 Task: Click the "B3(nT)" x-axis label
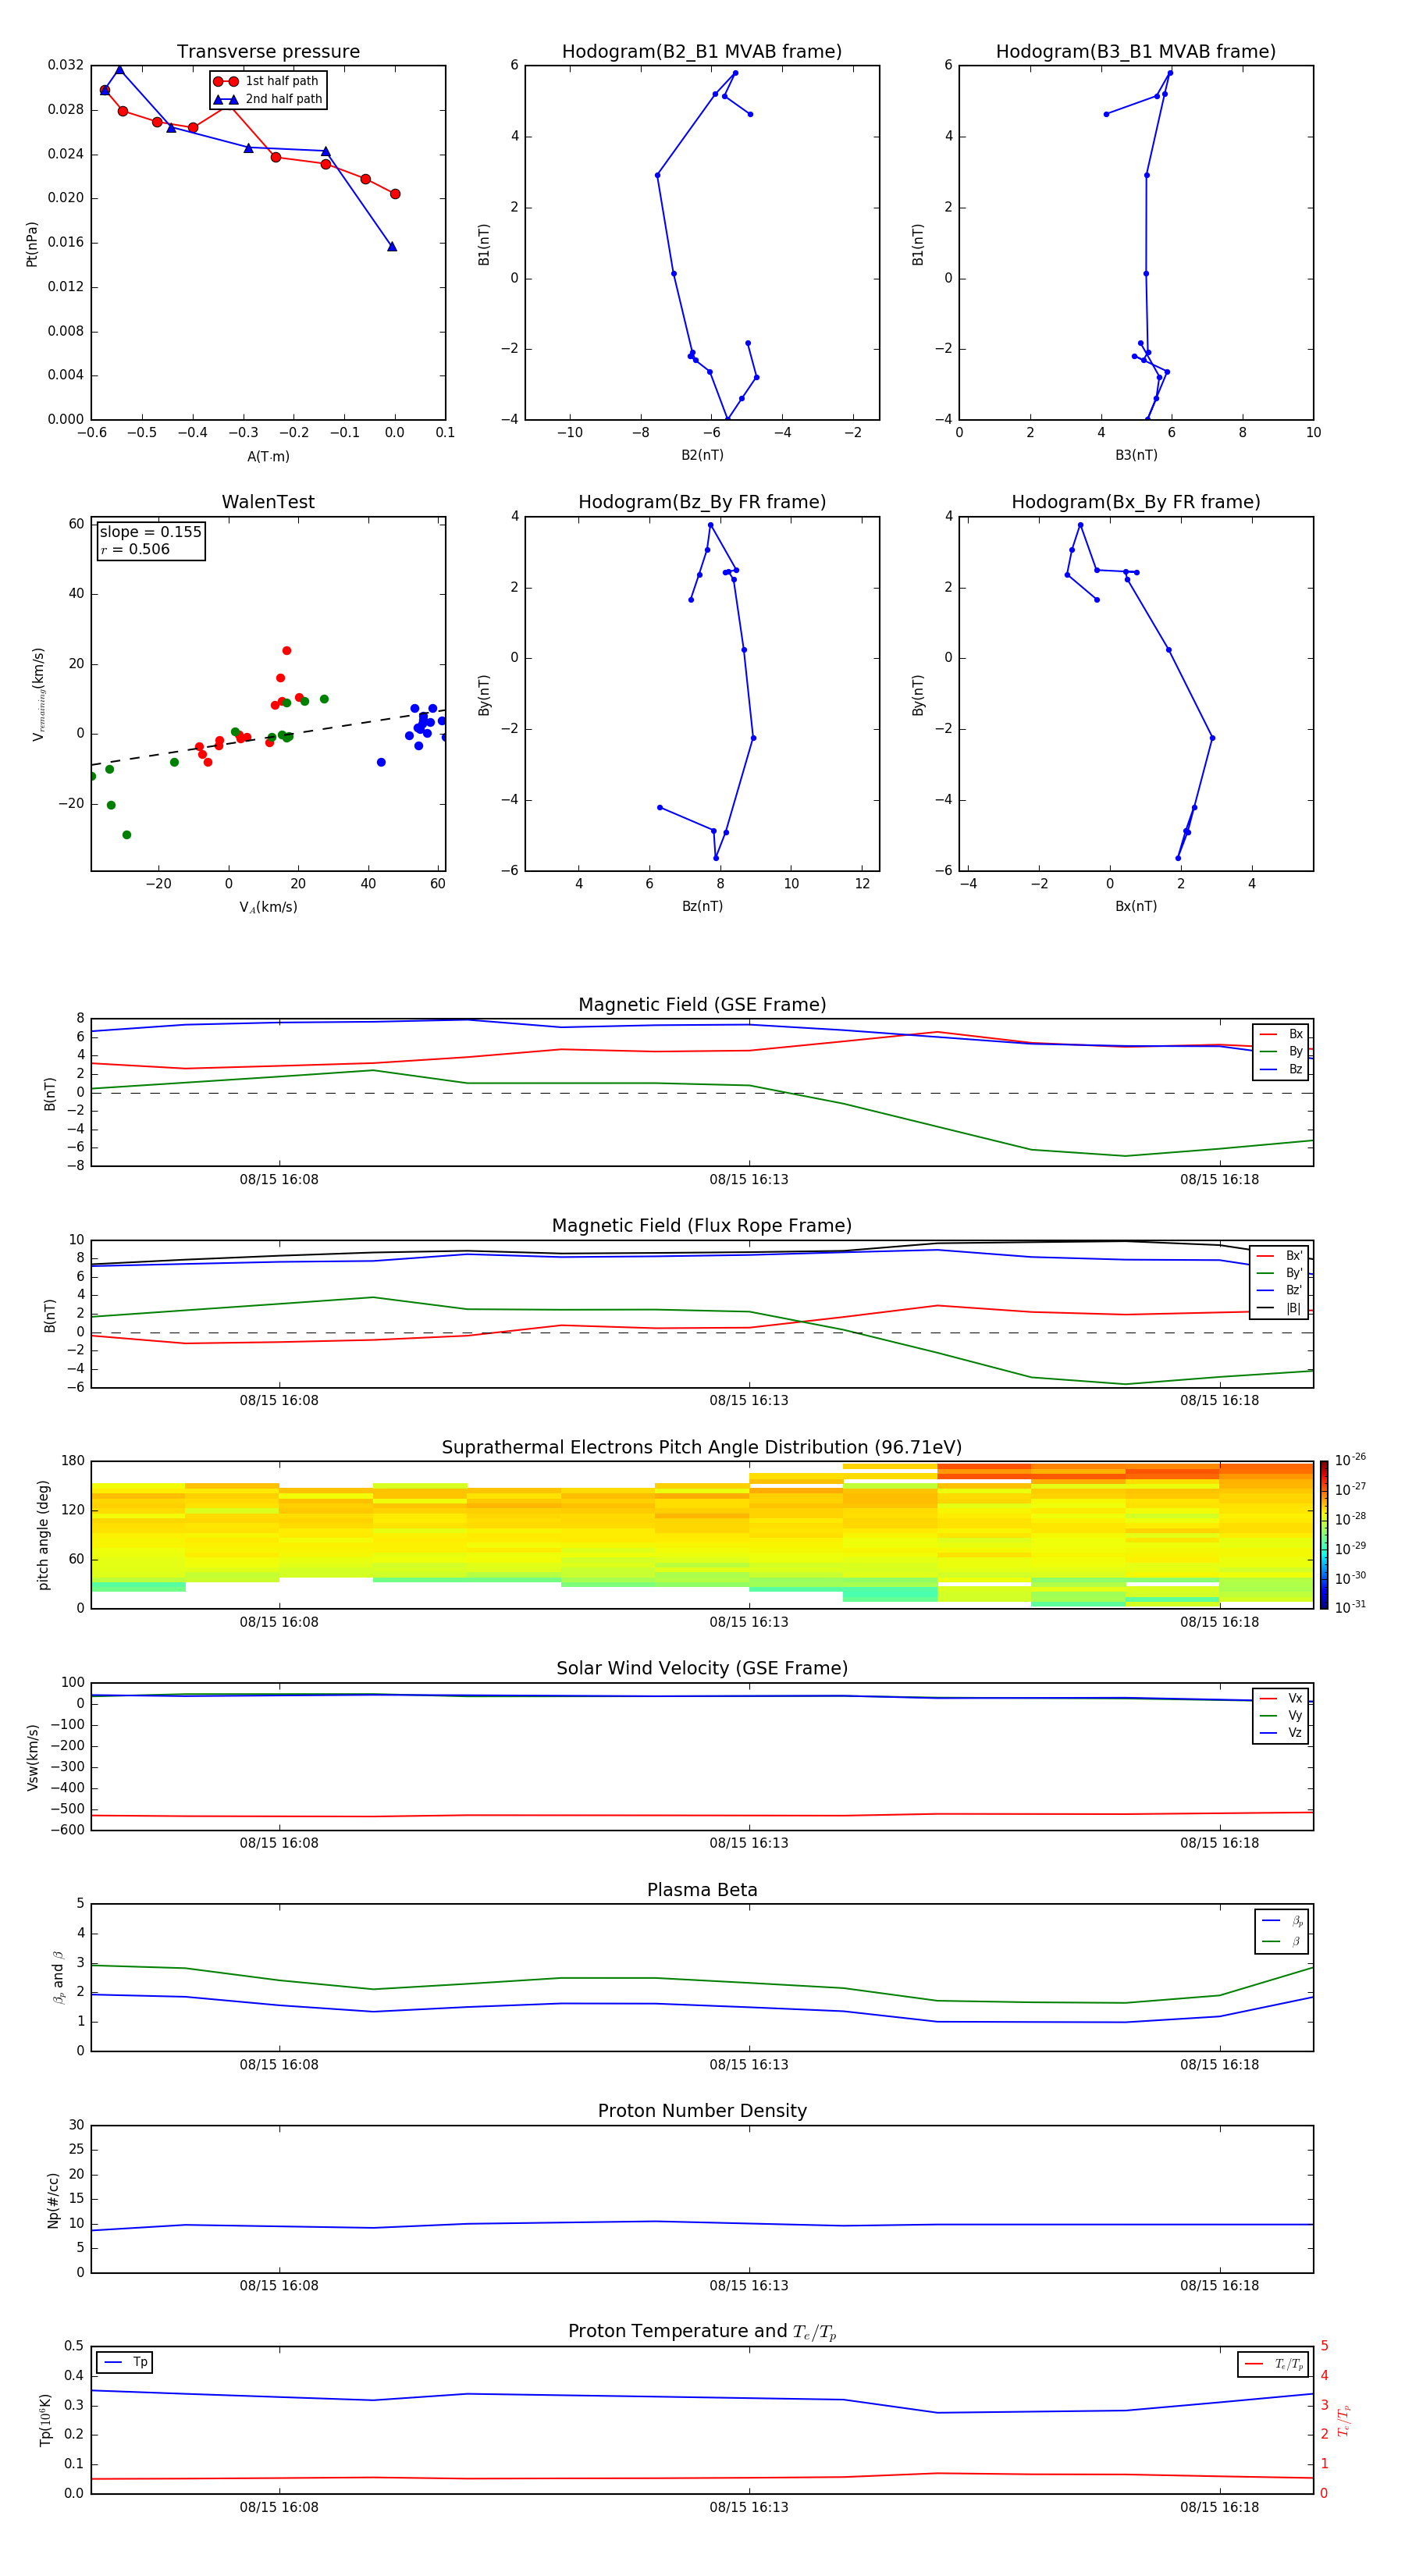(x=1136, y=456)
